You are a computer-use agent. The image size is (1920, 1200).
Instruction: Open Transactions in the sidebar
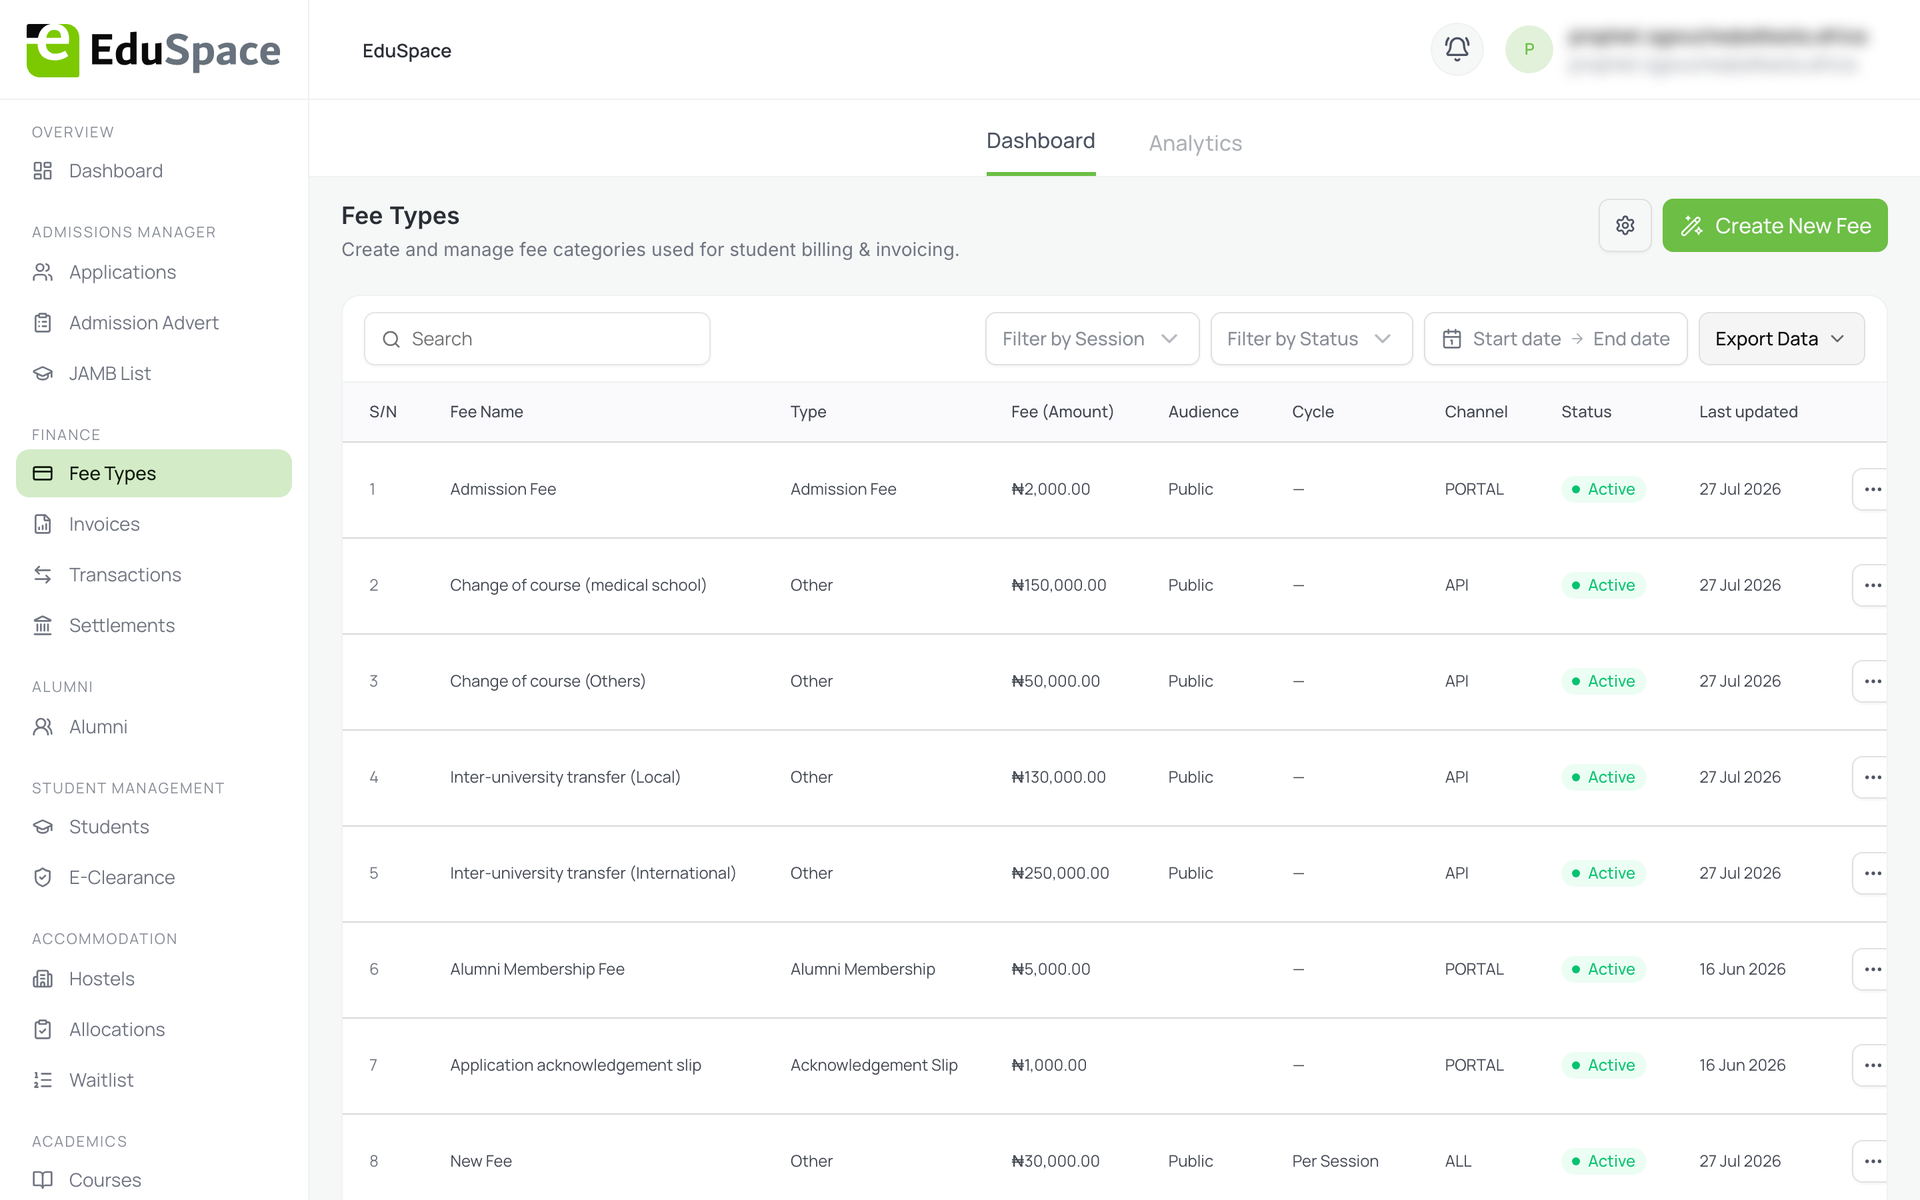tap(154, 575)
